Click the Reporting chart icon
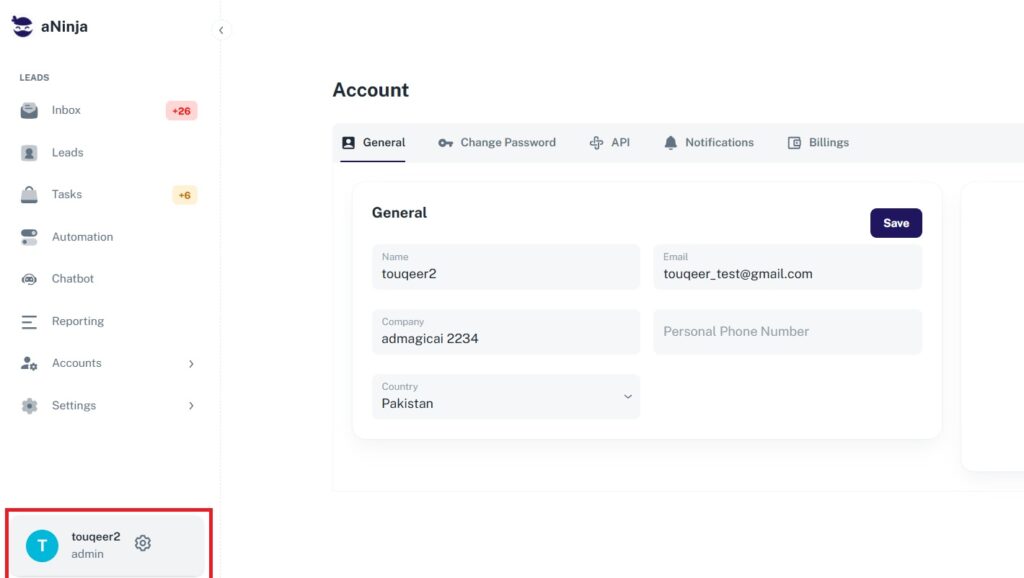Viewport: 1024px width, 578px height. point(30,322)
